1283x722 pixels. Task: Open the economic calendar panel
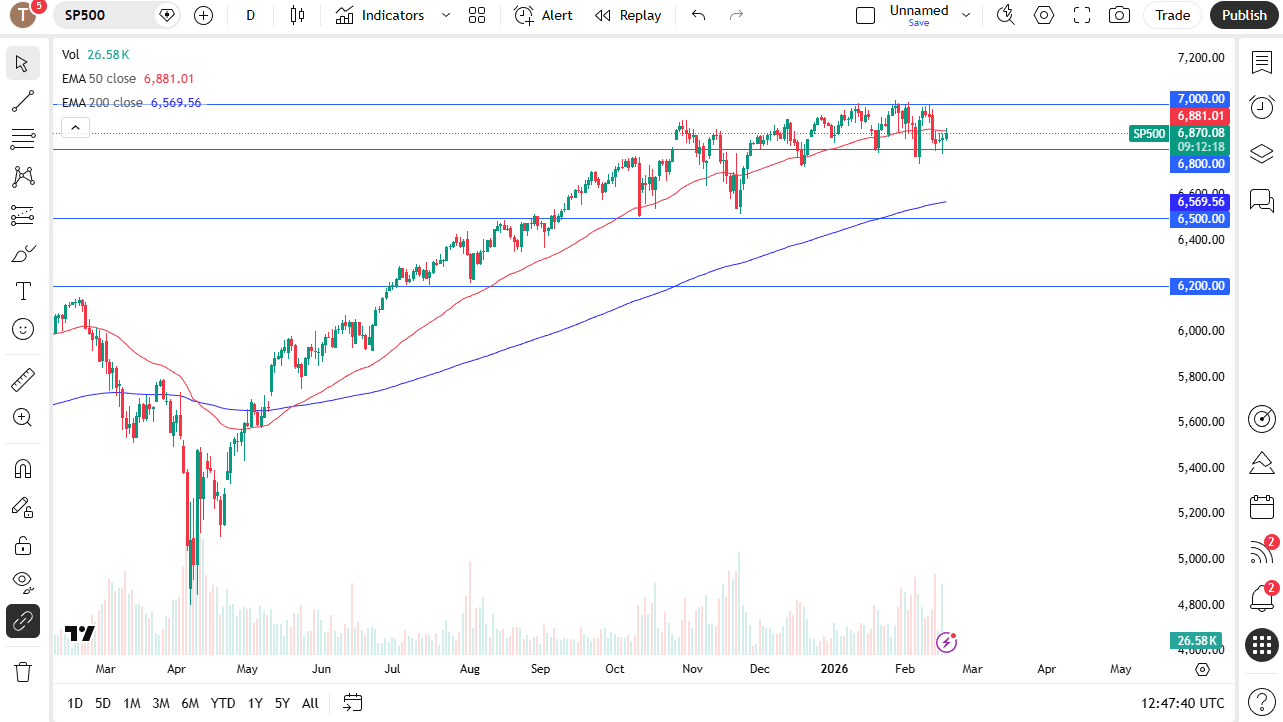click(x=1262, y=507)
